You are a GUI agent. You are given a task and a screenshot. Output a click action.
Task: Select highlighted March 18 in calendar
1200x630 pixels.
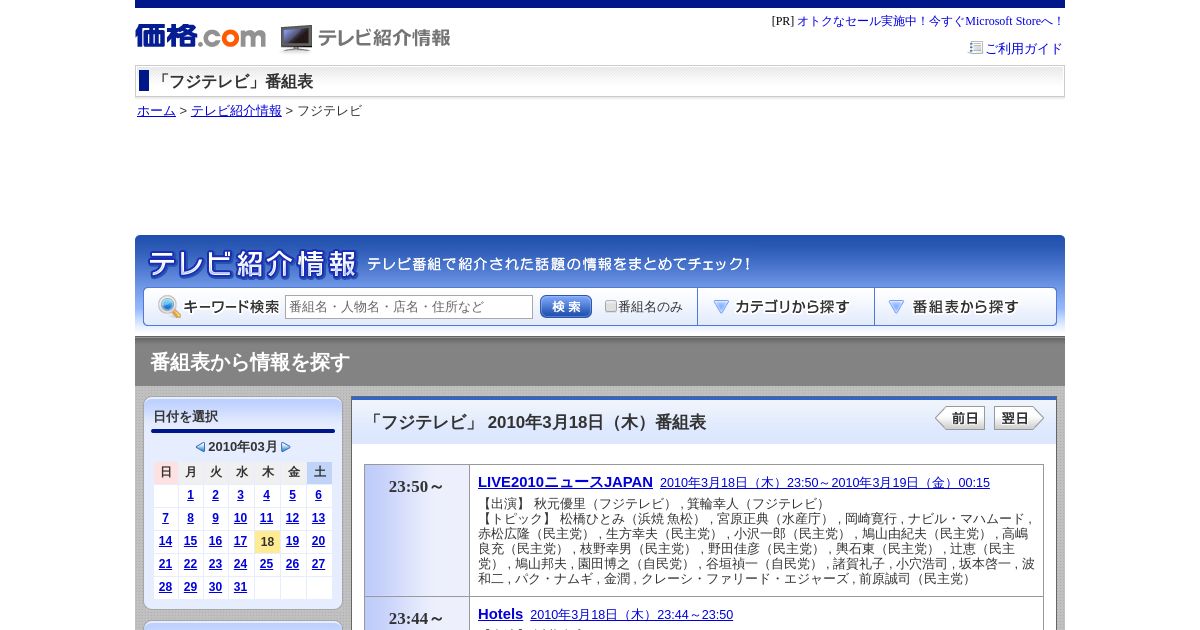[x=267, y=542]
